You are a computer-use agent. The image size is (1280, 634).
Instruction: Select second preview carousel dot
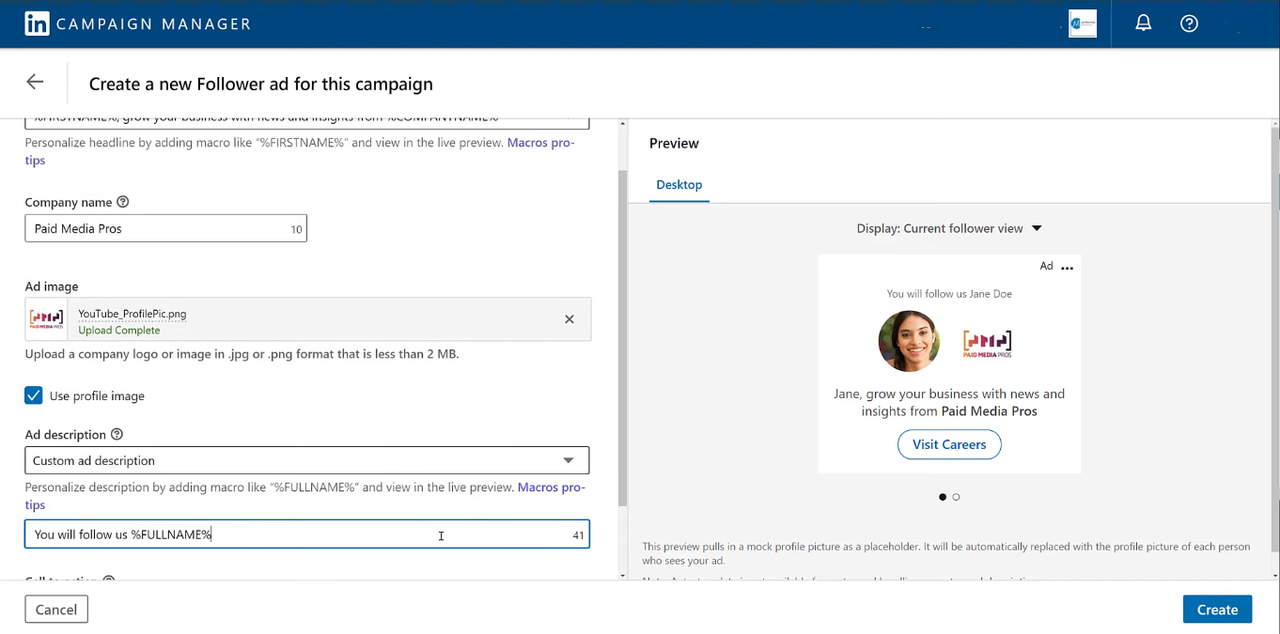956,497
